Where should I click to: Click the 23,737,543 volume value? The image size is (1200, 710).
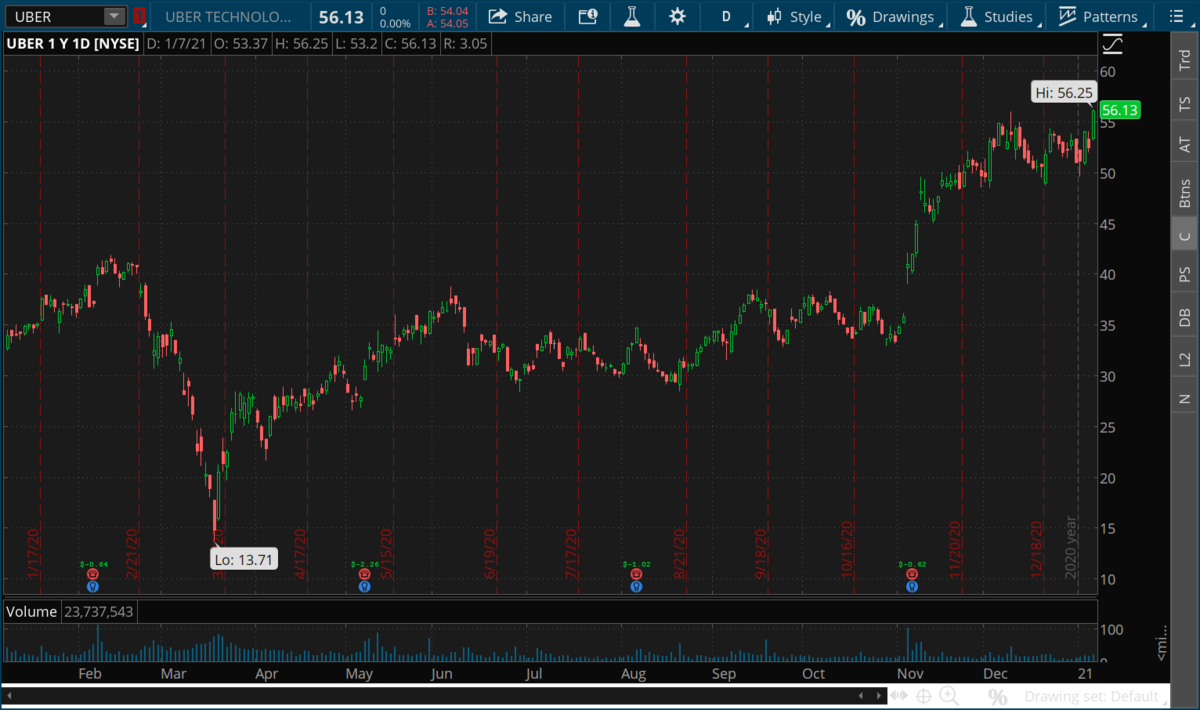click(x=98, y=611)
